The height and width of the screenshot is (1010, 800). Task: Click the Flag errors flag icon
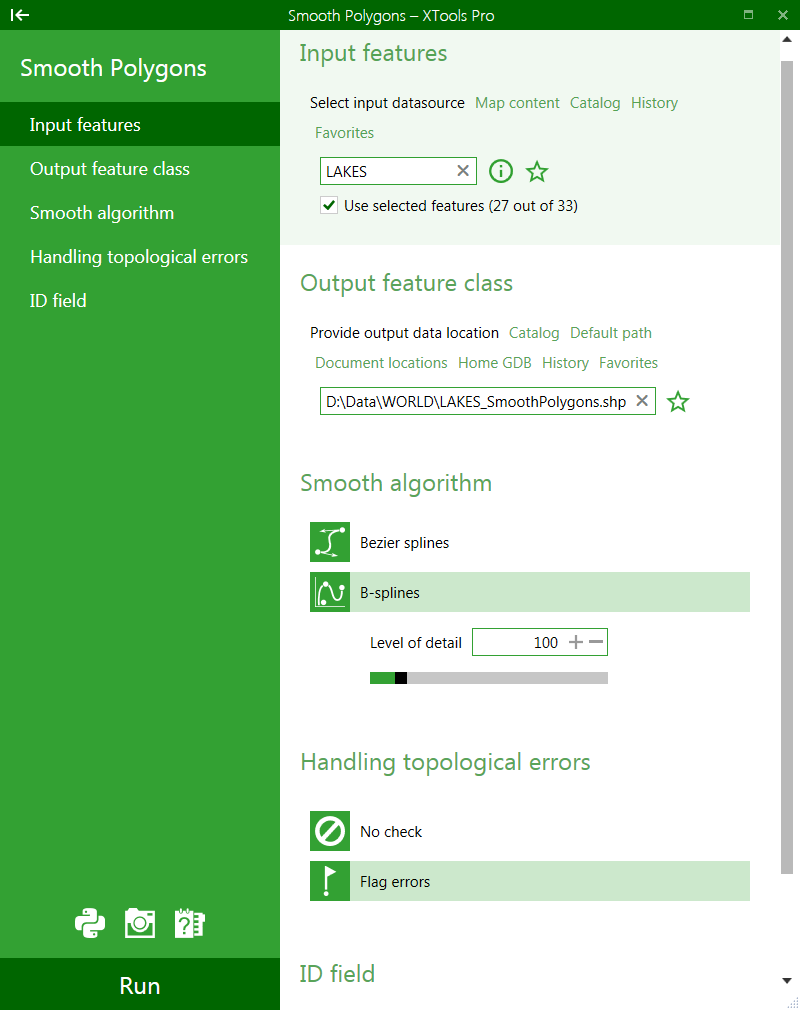[330, 881]
